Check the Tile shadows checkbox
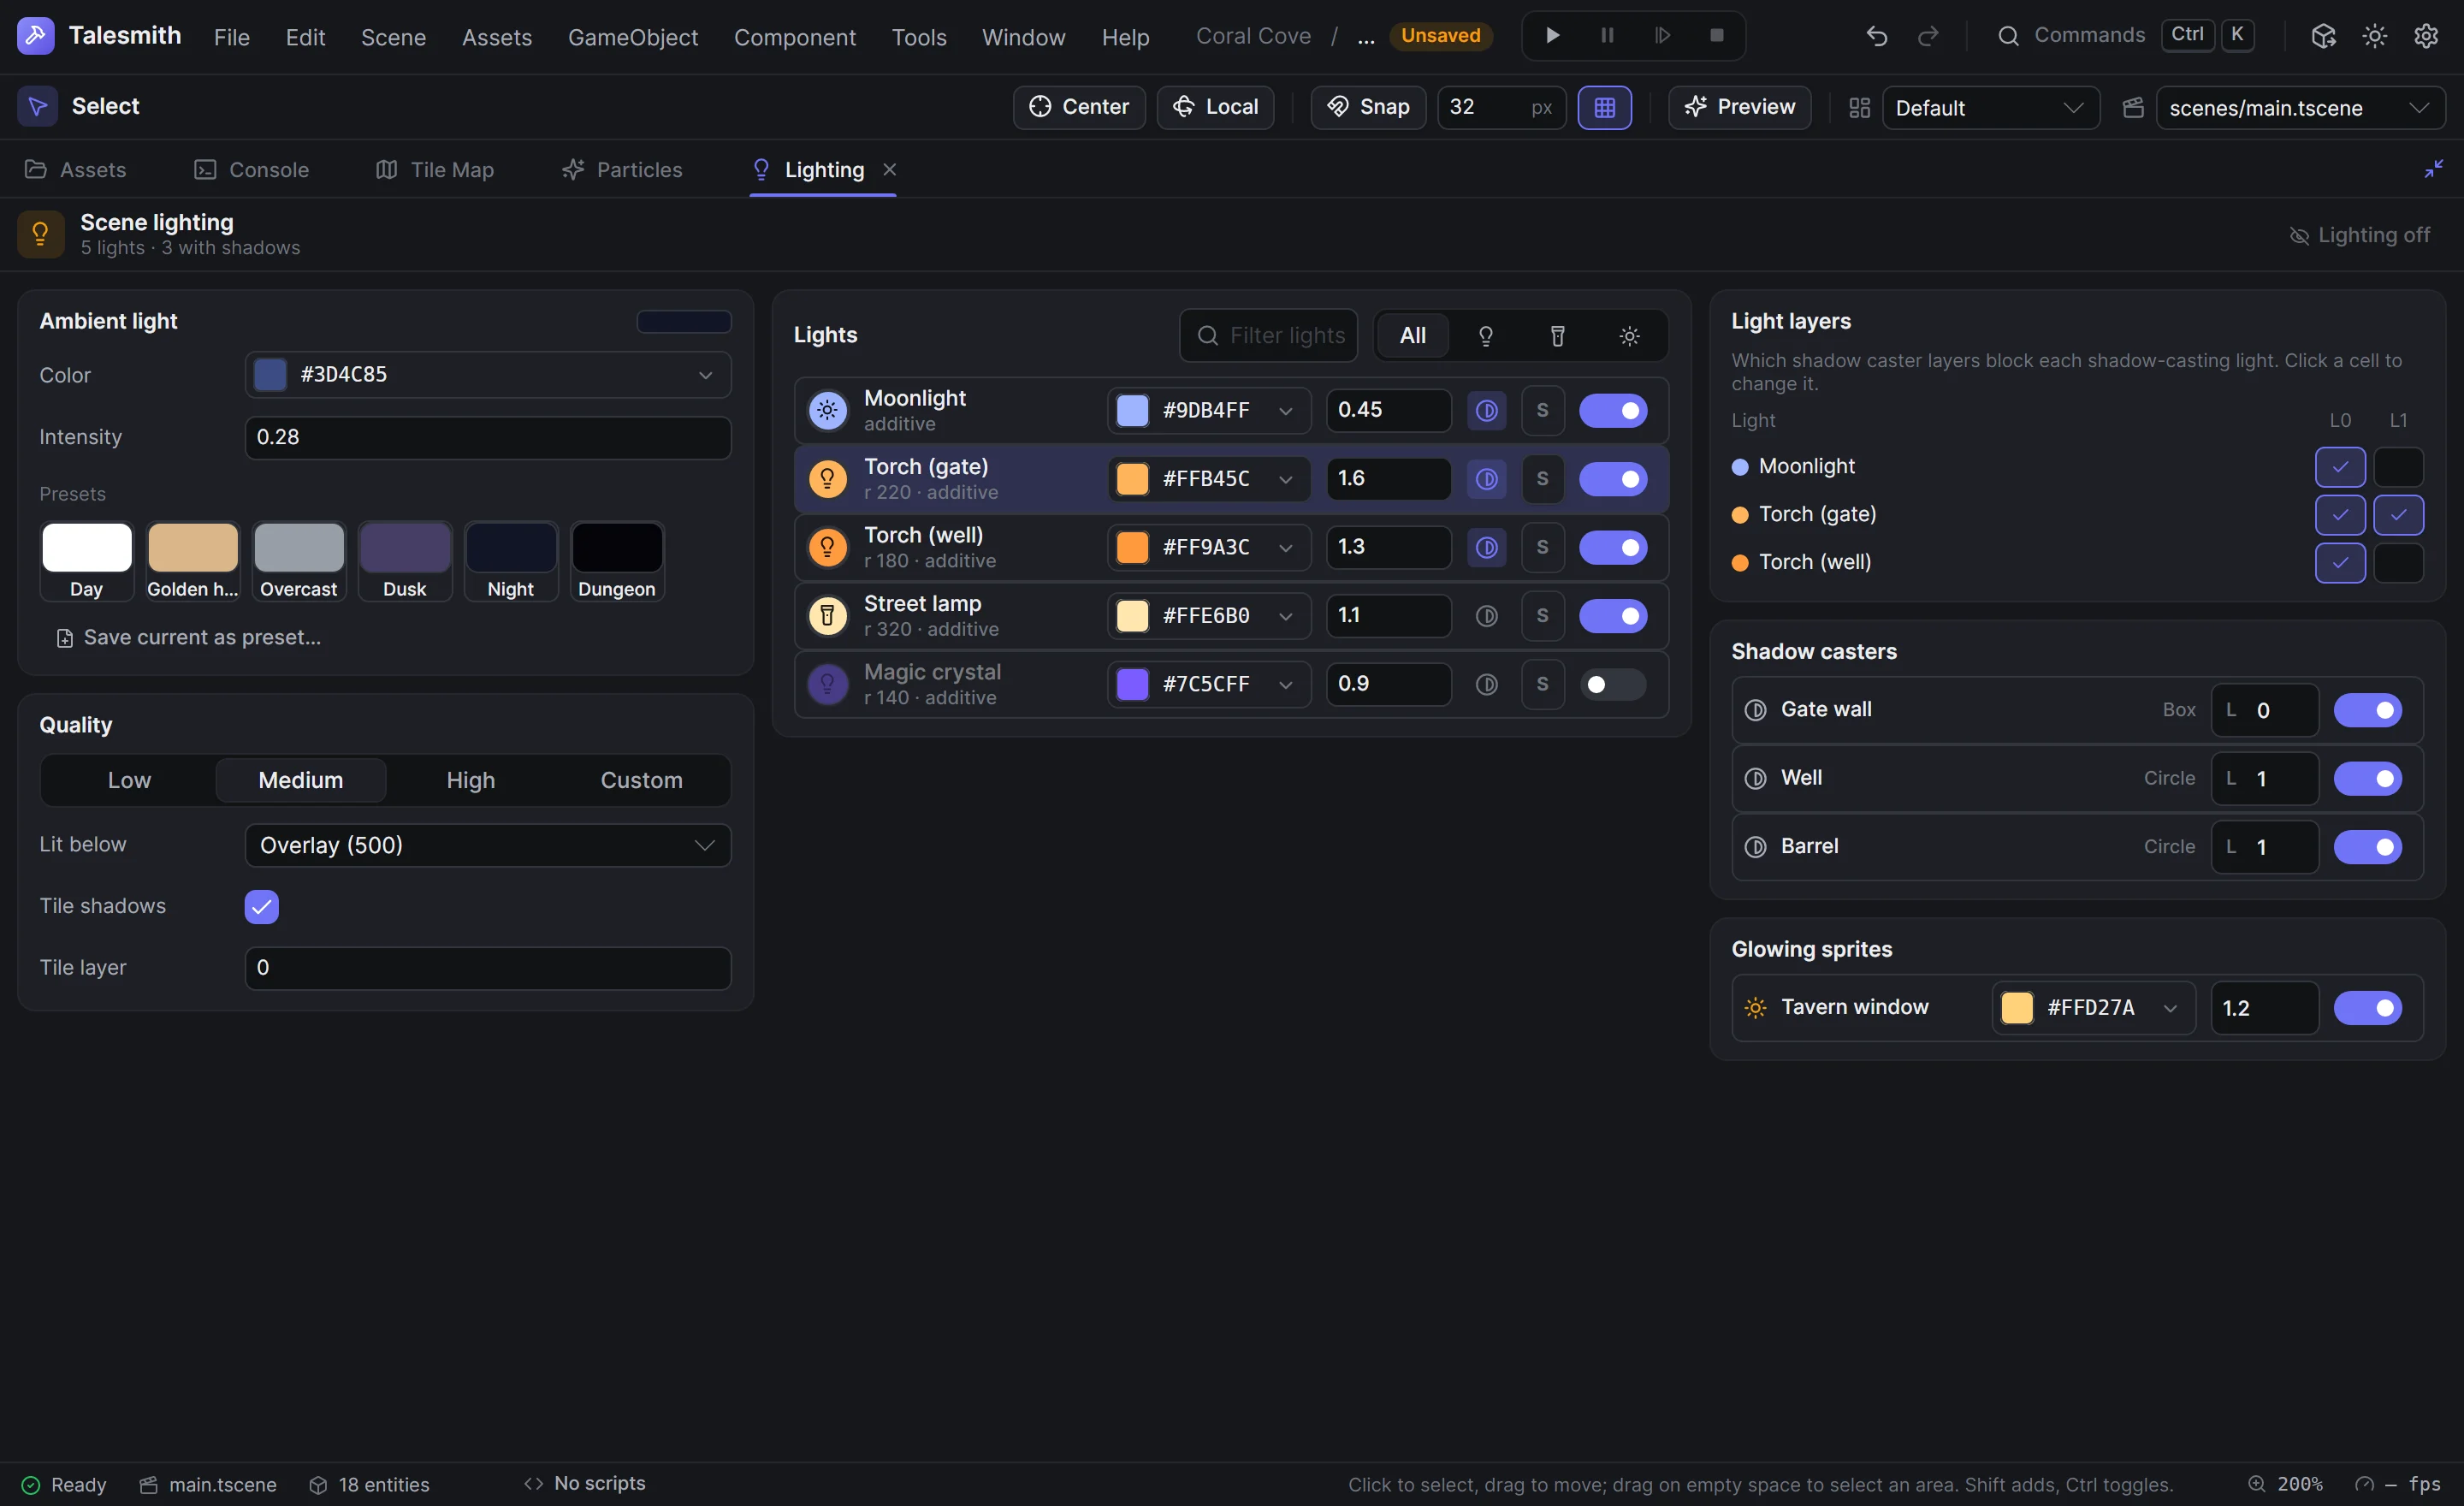 coord(262,907)
